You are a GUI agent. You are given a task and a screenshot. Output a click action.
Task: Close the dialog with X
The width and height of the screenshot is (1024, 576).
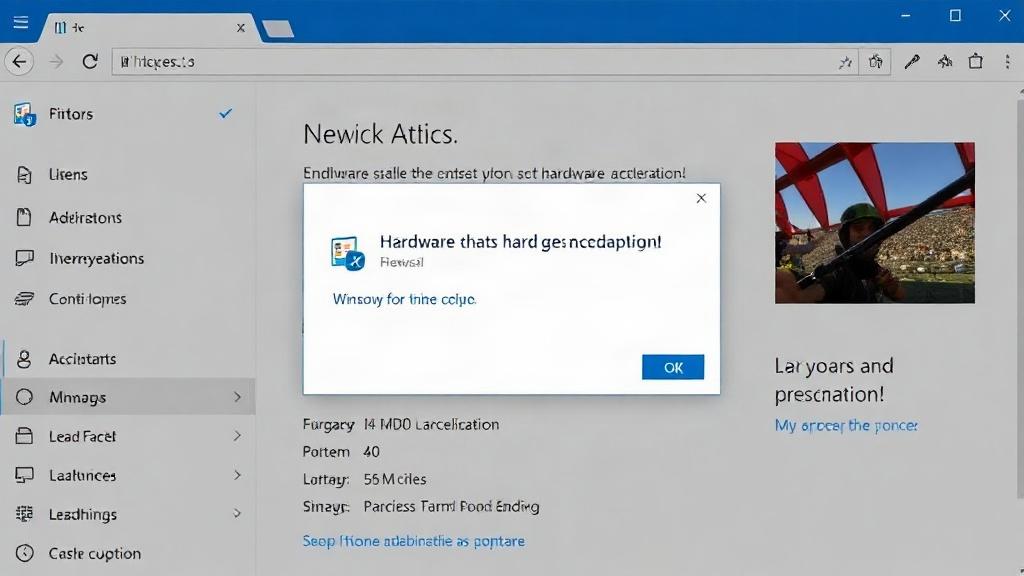coord(701,198)
